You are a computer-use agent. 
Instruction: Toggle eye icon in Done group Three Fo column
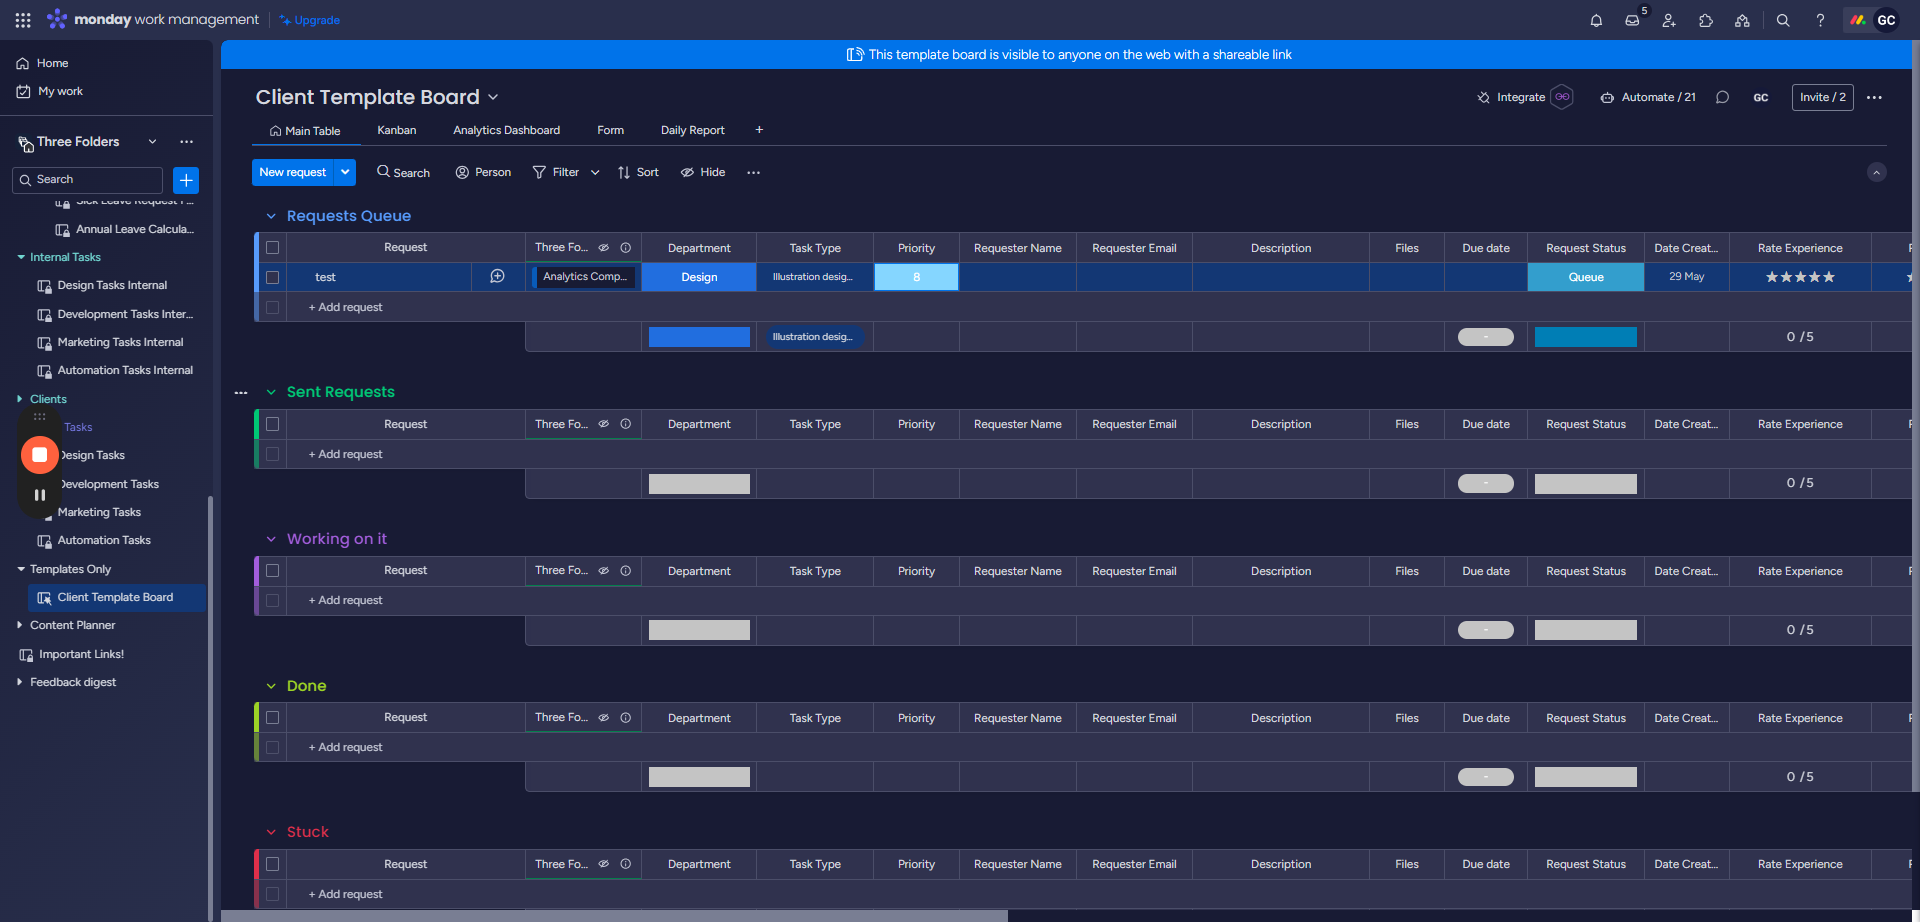click(604, 718)
